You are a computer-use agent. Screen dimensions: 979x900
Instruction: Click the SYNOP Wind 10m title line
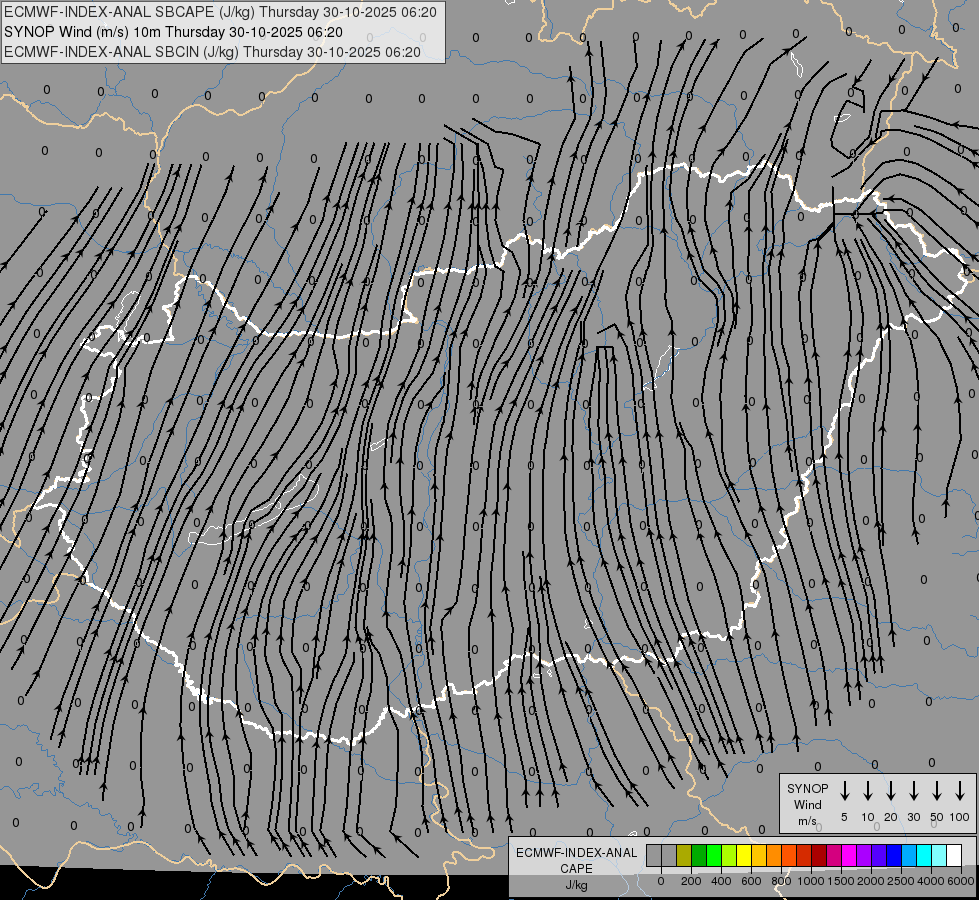[173, 32]
